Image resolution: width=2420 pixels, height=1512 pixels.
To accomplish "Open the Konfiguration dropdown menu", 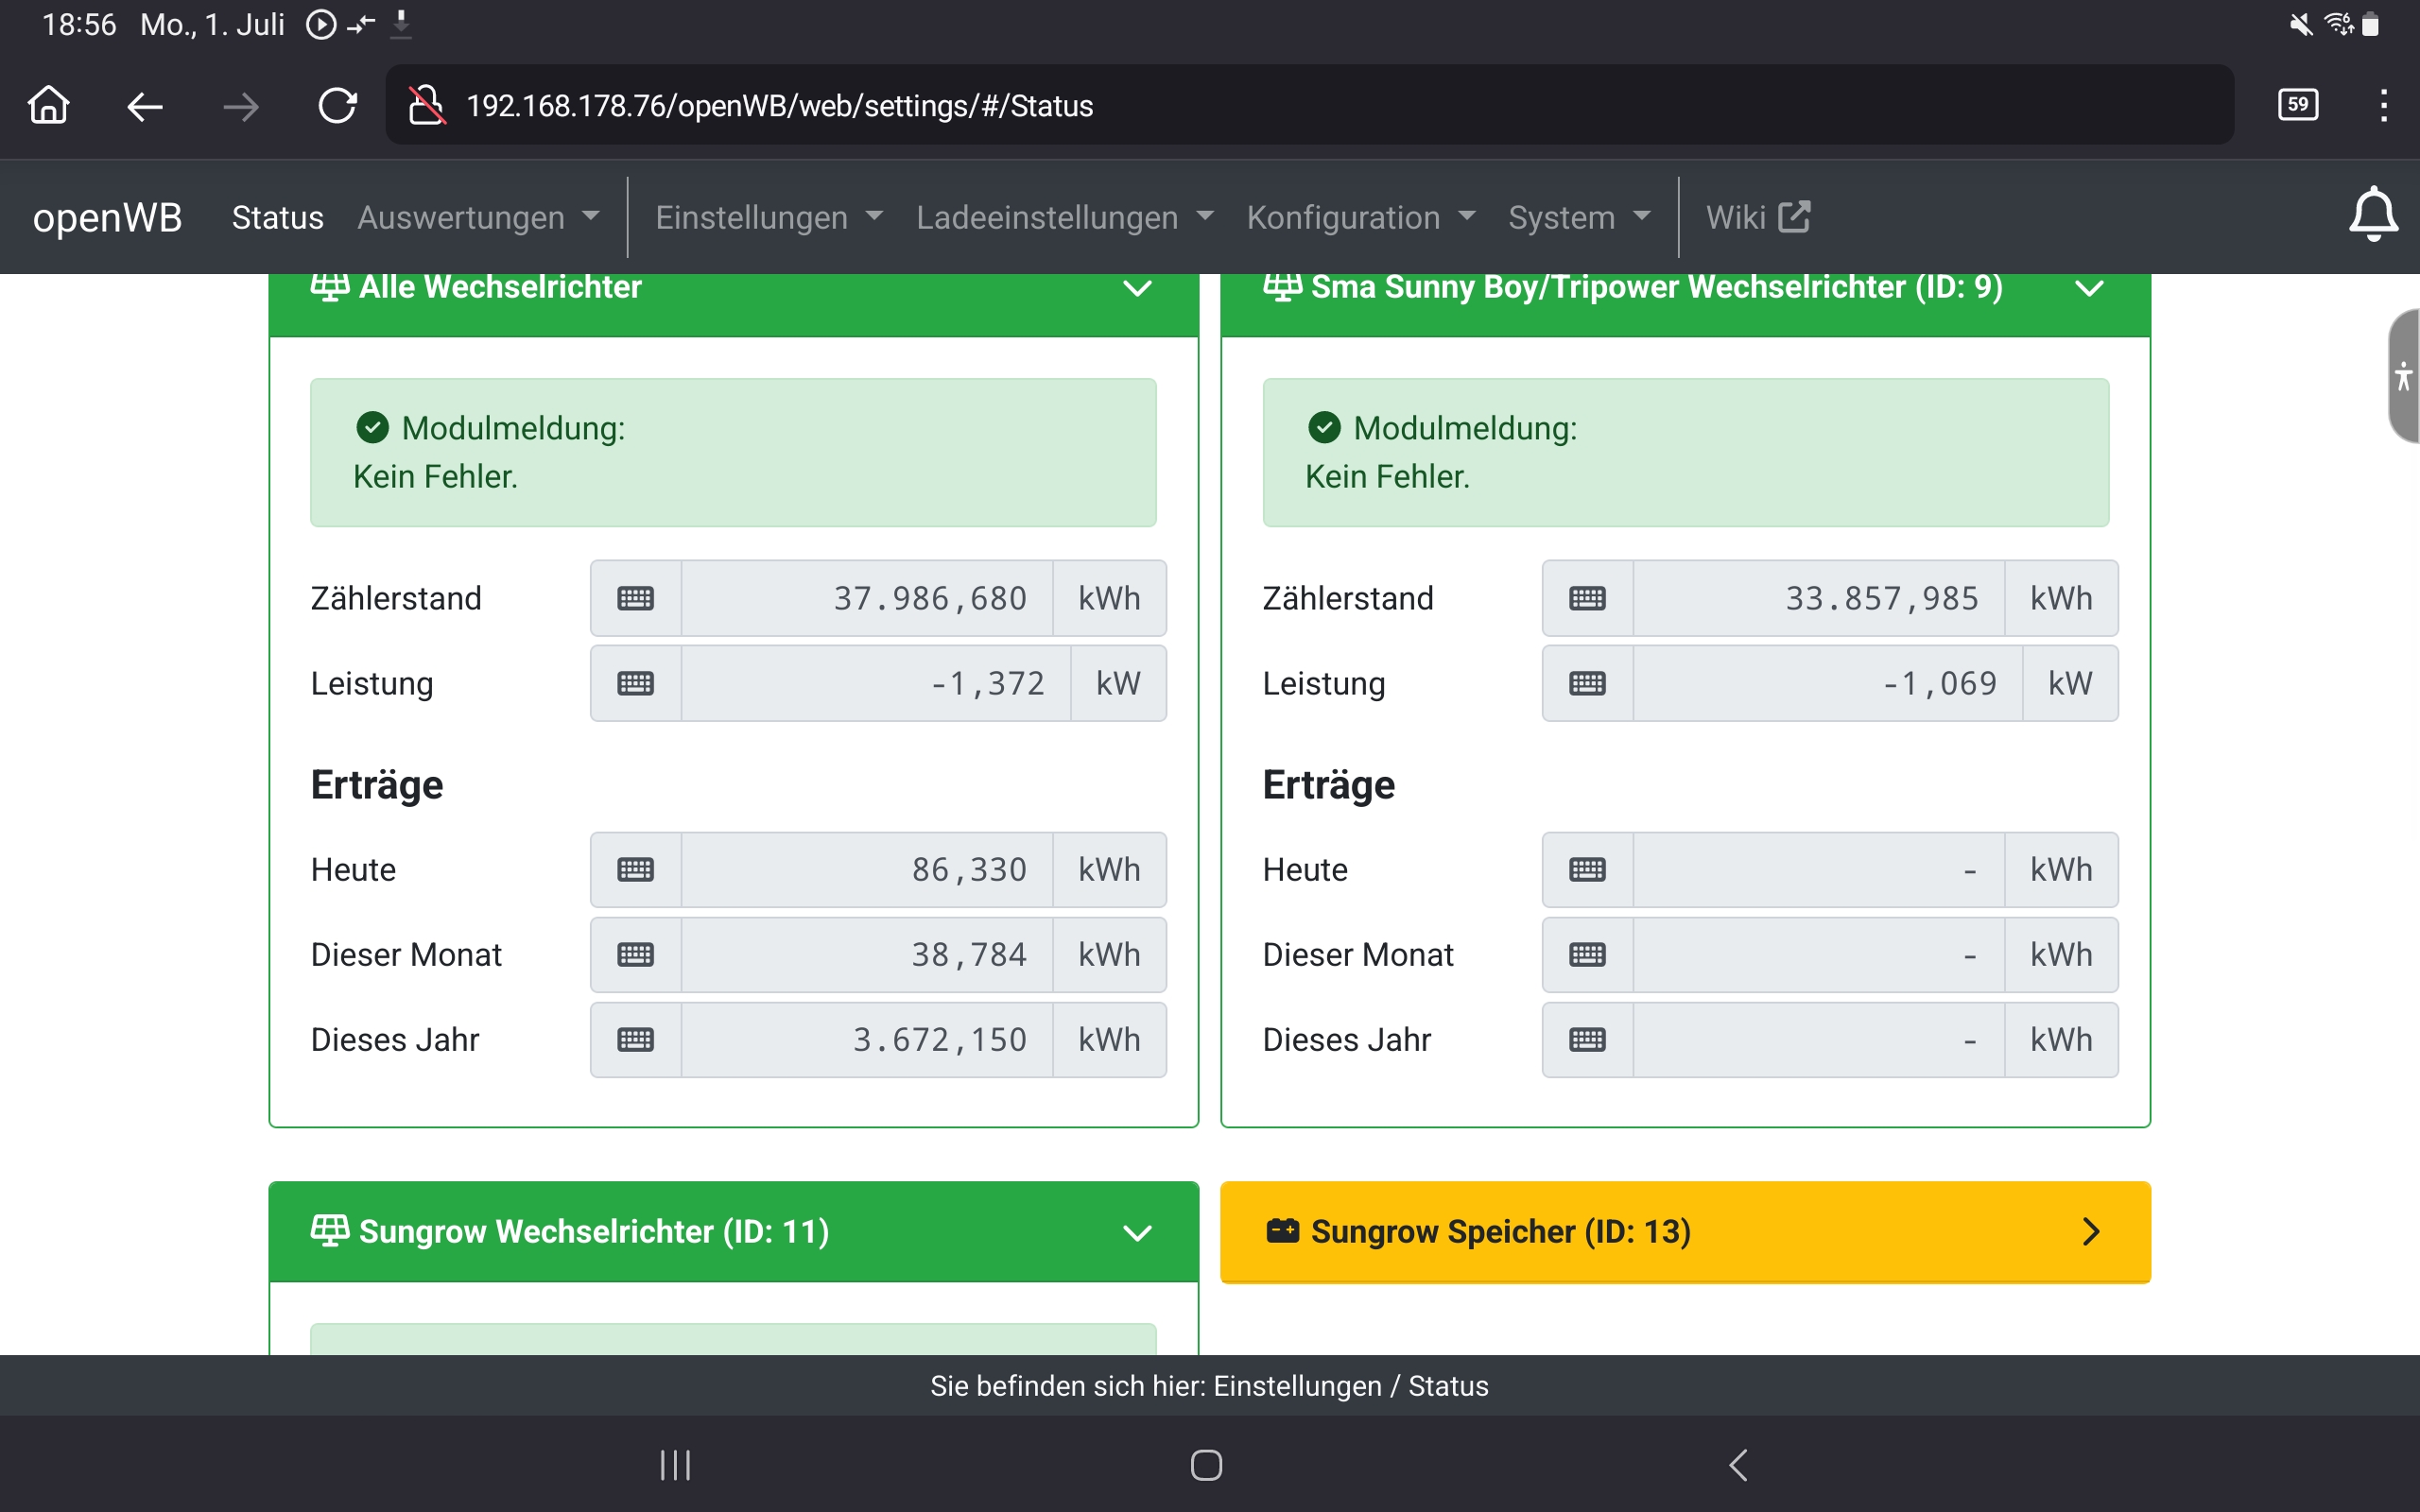I will [1360, 217].
